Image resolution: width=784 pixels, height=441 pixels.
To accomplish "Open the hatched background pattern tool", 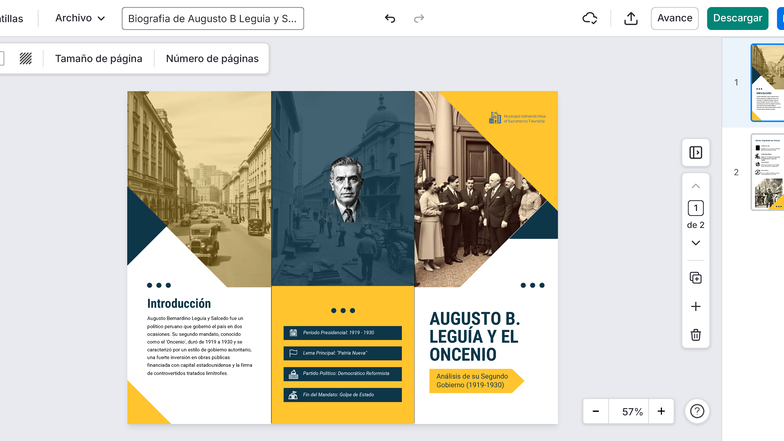I will click(x=26, y=58).
